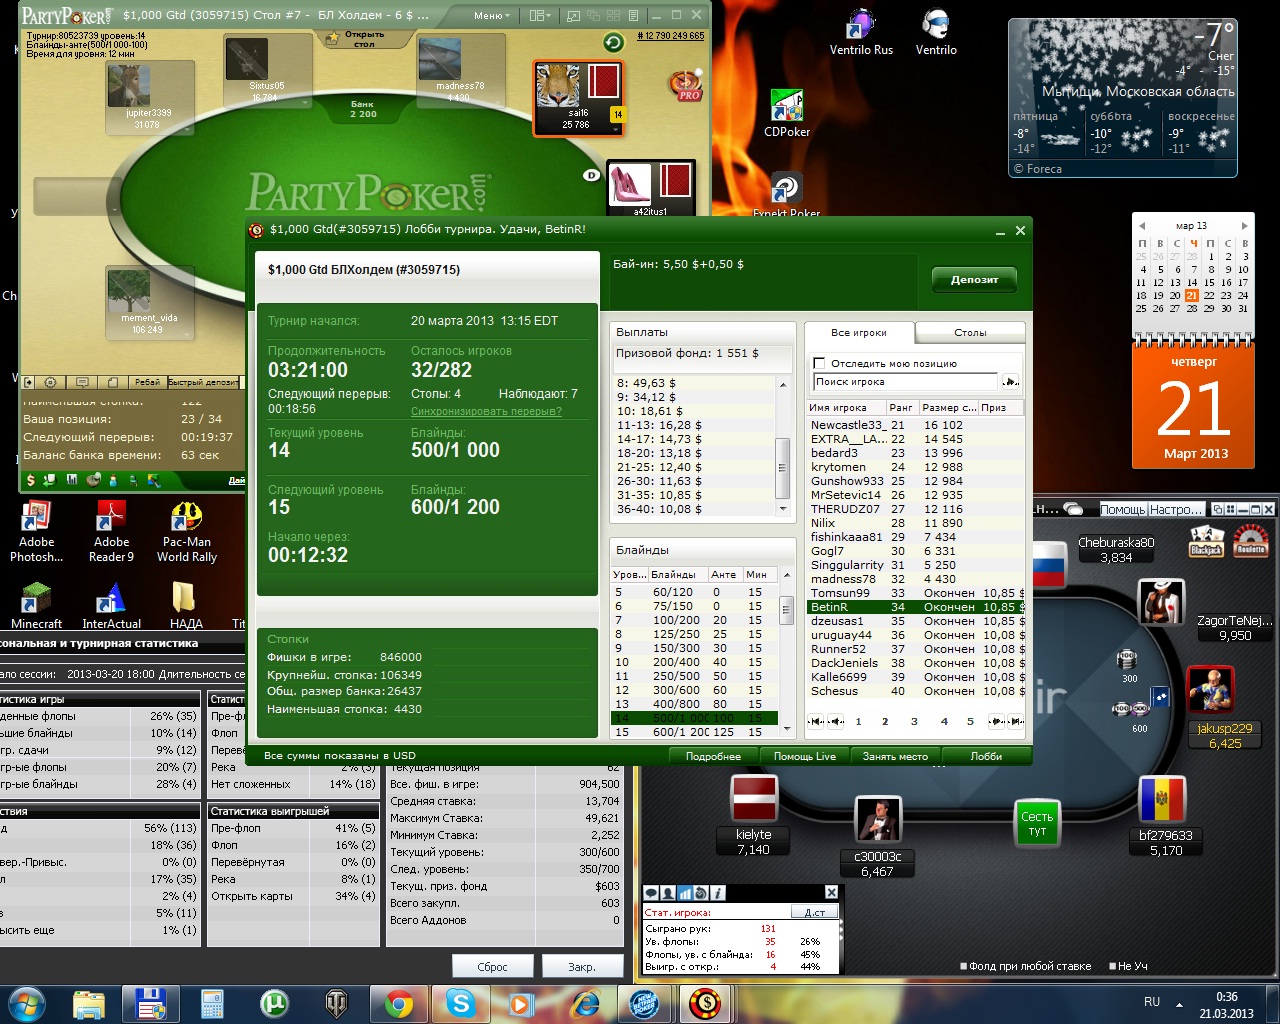
Task: Expand the table layout dropdown next to Меню
Action: 540,16
